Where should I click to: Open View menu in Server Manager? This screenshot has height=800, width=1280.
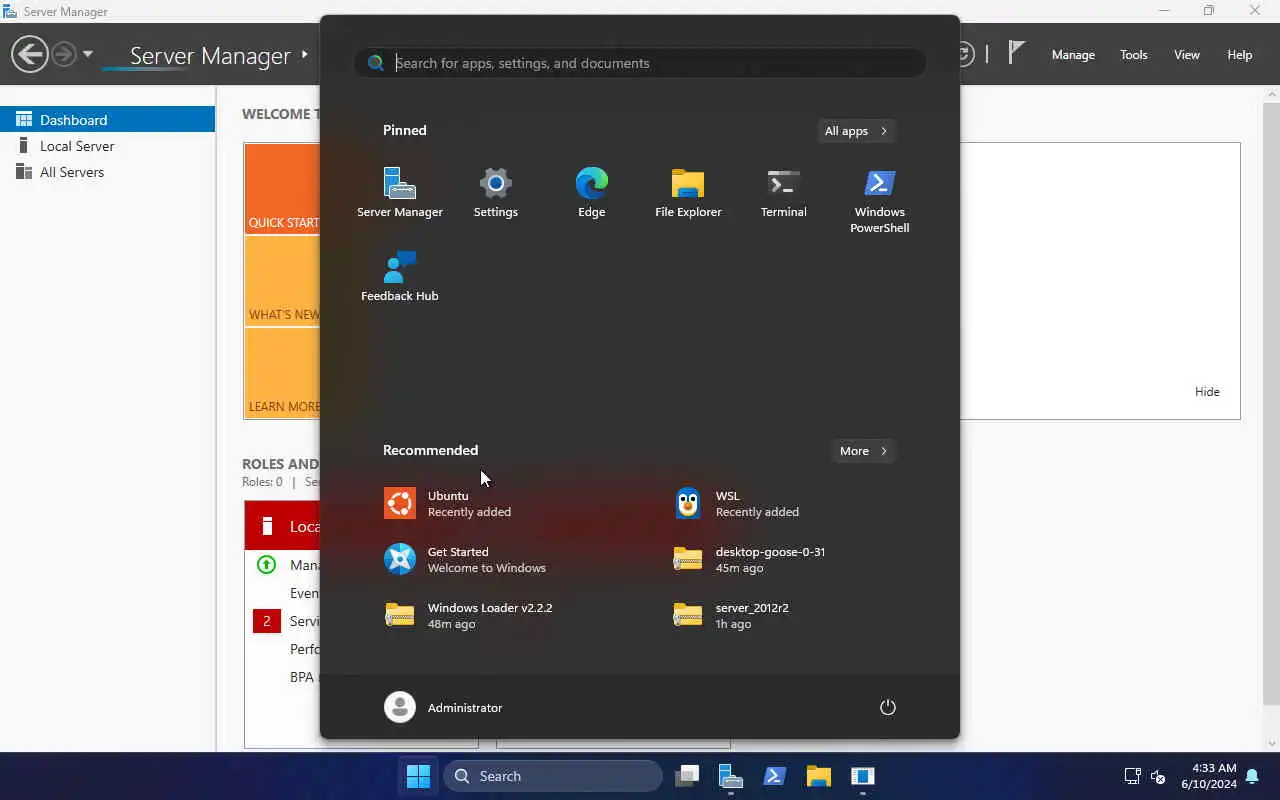1187,55
